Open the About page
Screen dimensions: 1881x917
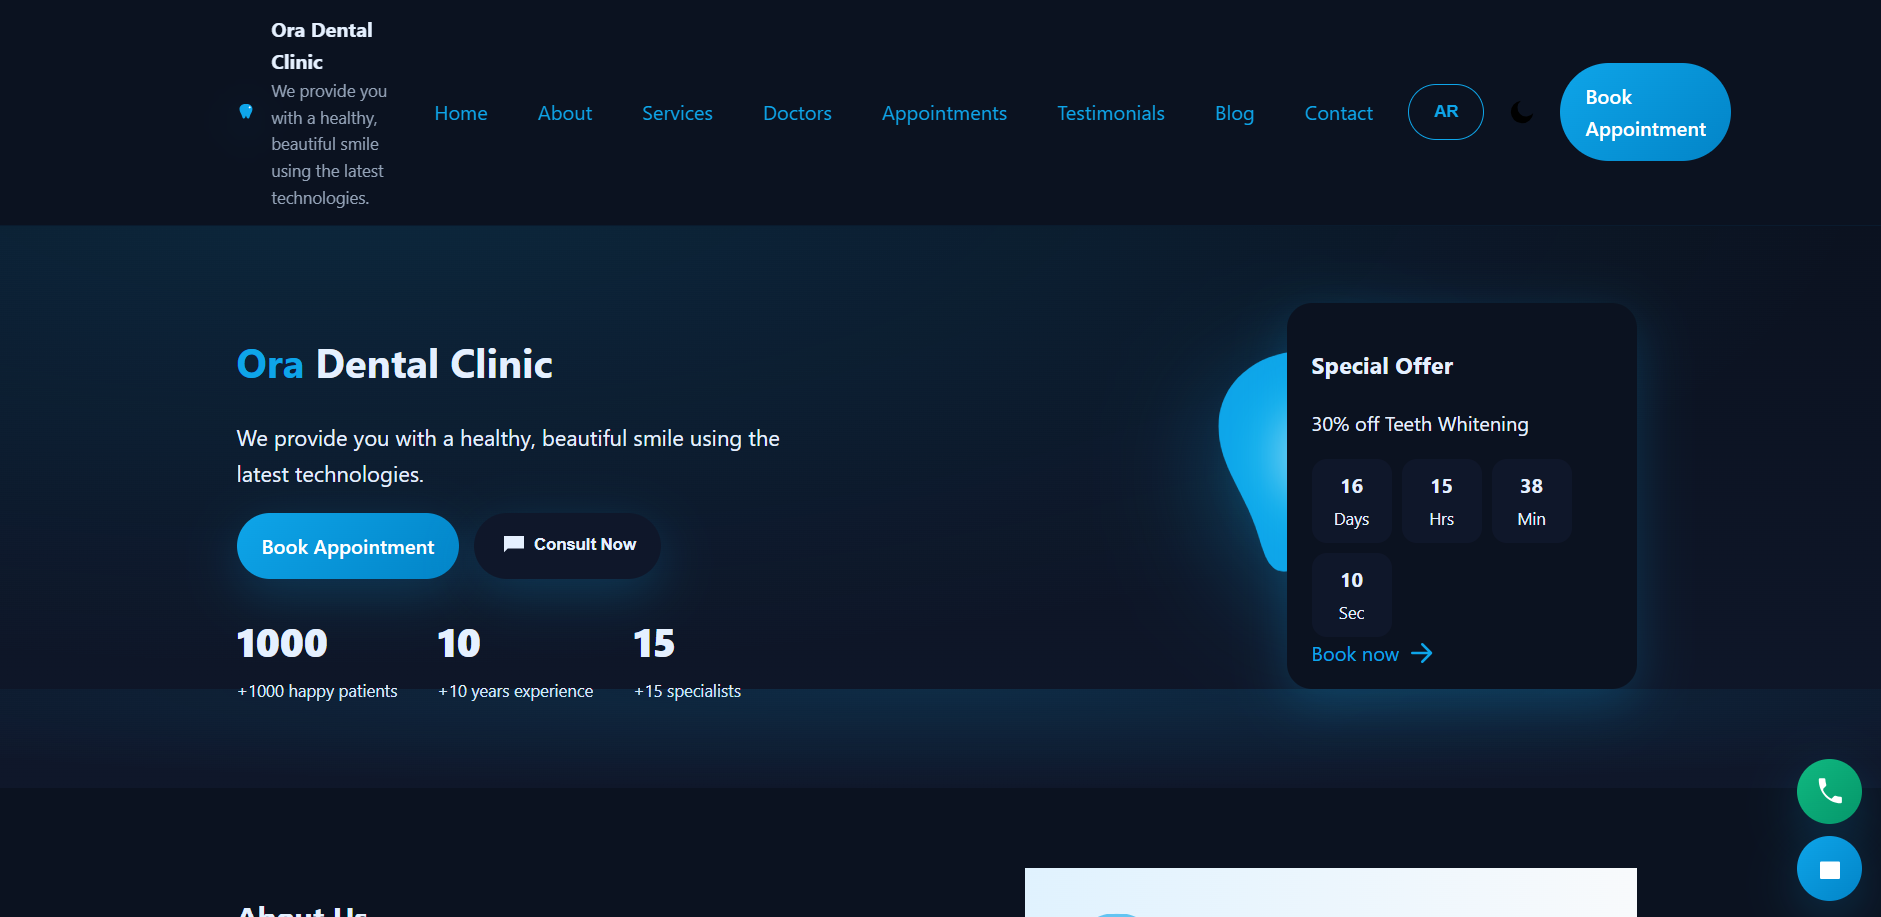pos(565,113)
